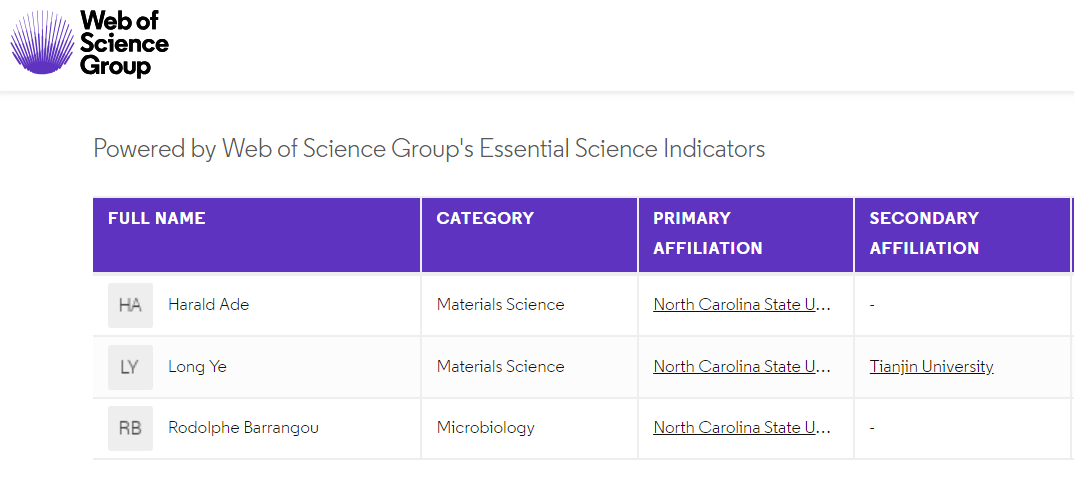Screen dimensions: 1074x480
Task: Click the Web of Science Group wordmark text
Action: click(124, 43)
